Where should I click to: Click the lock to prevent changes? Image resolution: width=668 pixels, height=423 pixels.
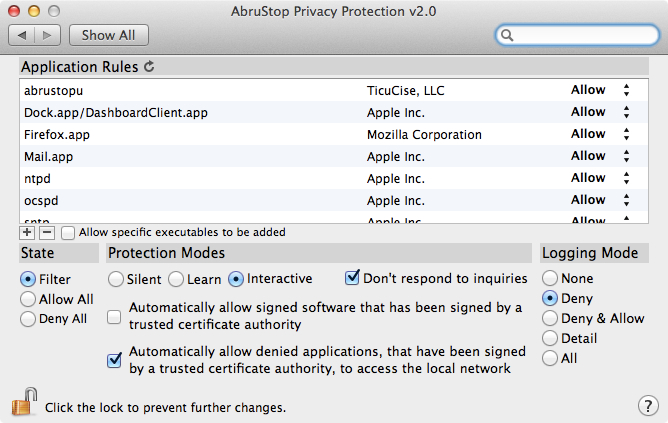[24, 401]
